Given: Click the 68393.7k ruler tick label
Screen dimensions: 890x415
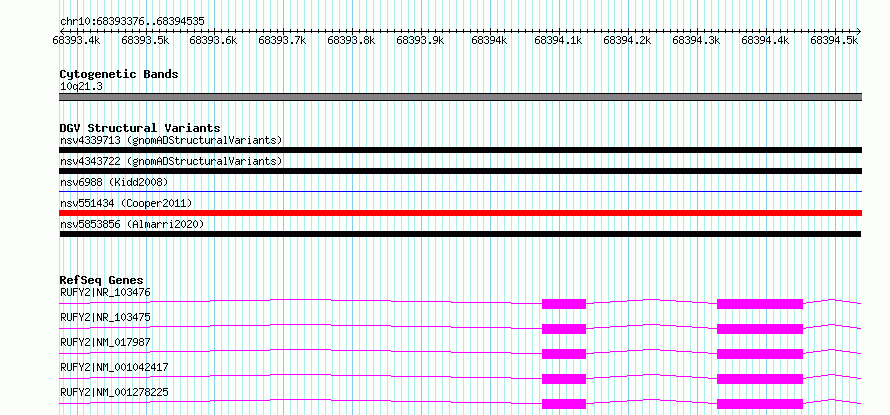Looking at the screenshot, I should tap(282, 40).
